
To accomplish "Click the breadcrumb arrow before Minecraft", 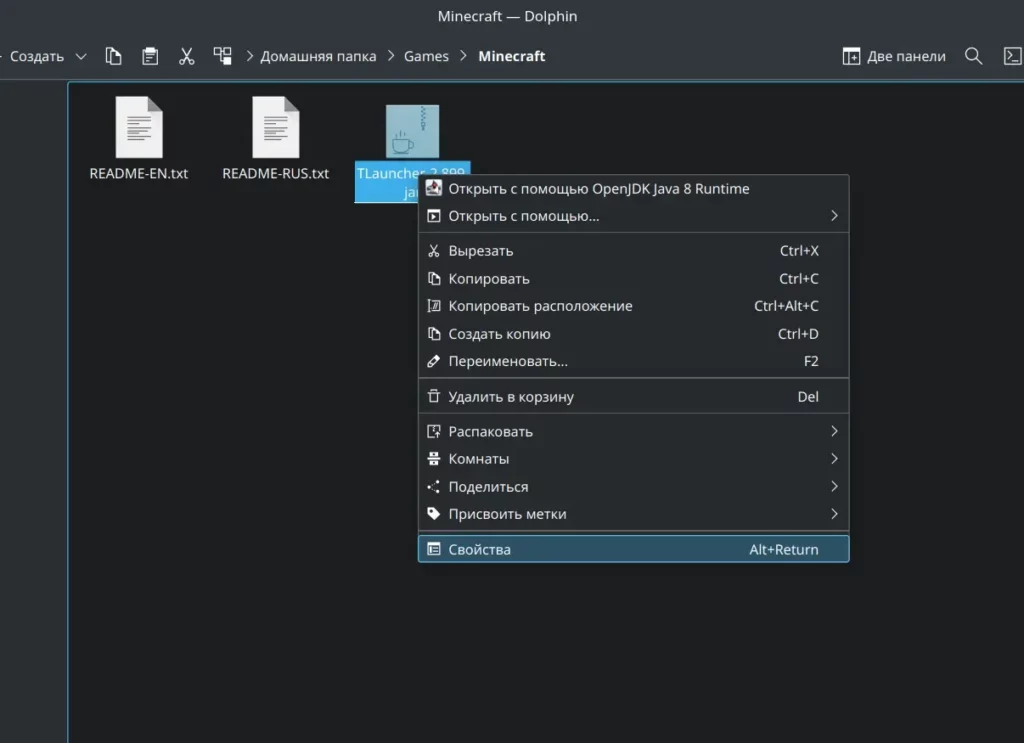I will [x=464, y=56].
